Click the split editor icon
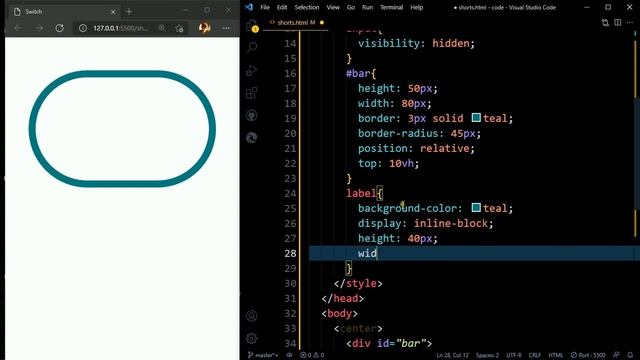The image size is (640, 360). coord(618,22)
